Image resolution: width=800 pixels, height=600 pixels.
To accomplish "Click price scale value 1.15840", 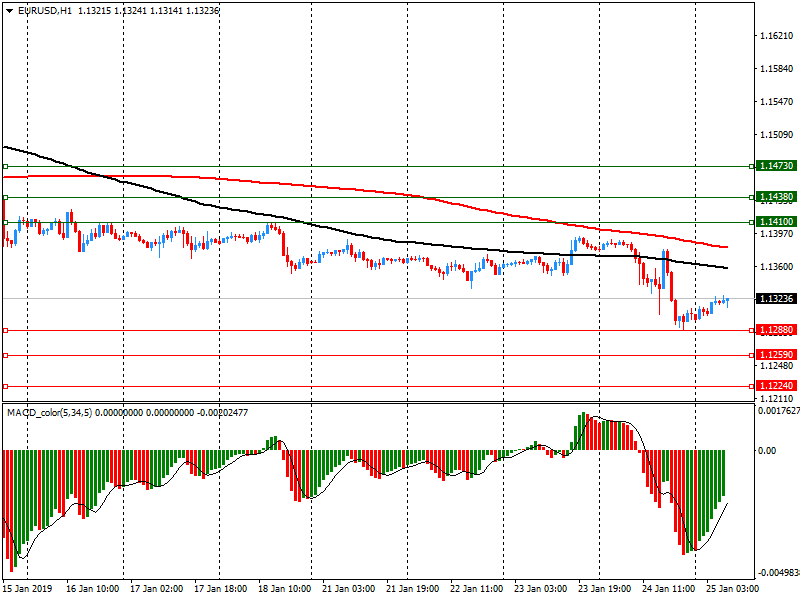I will pyautogui.click(x=777, y=69).
